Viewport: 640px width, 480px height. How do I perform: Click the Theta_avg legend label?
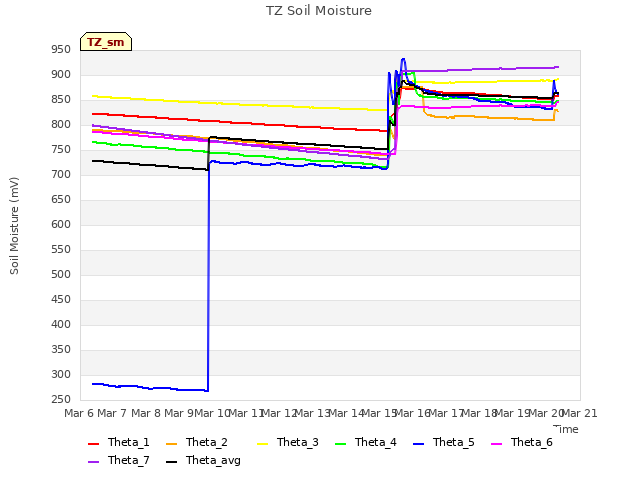pyautogui.click(x=213, y=460)
